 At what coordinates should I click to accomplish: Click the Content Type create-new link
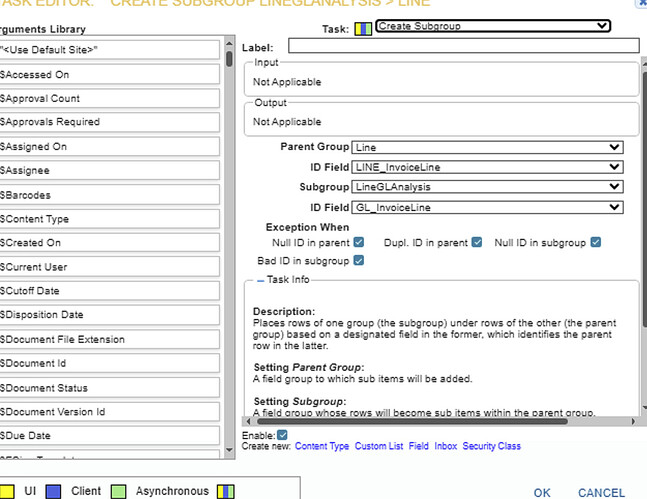point(322,446)
